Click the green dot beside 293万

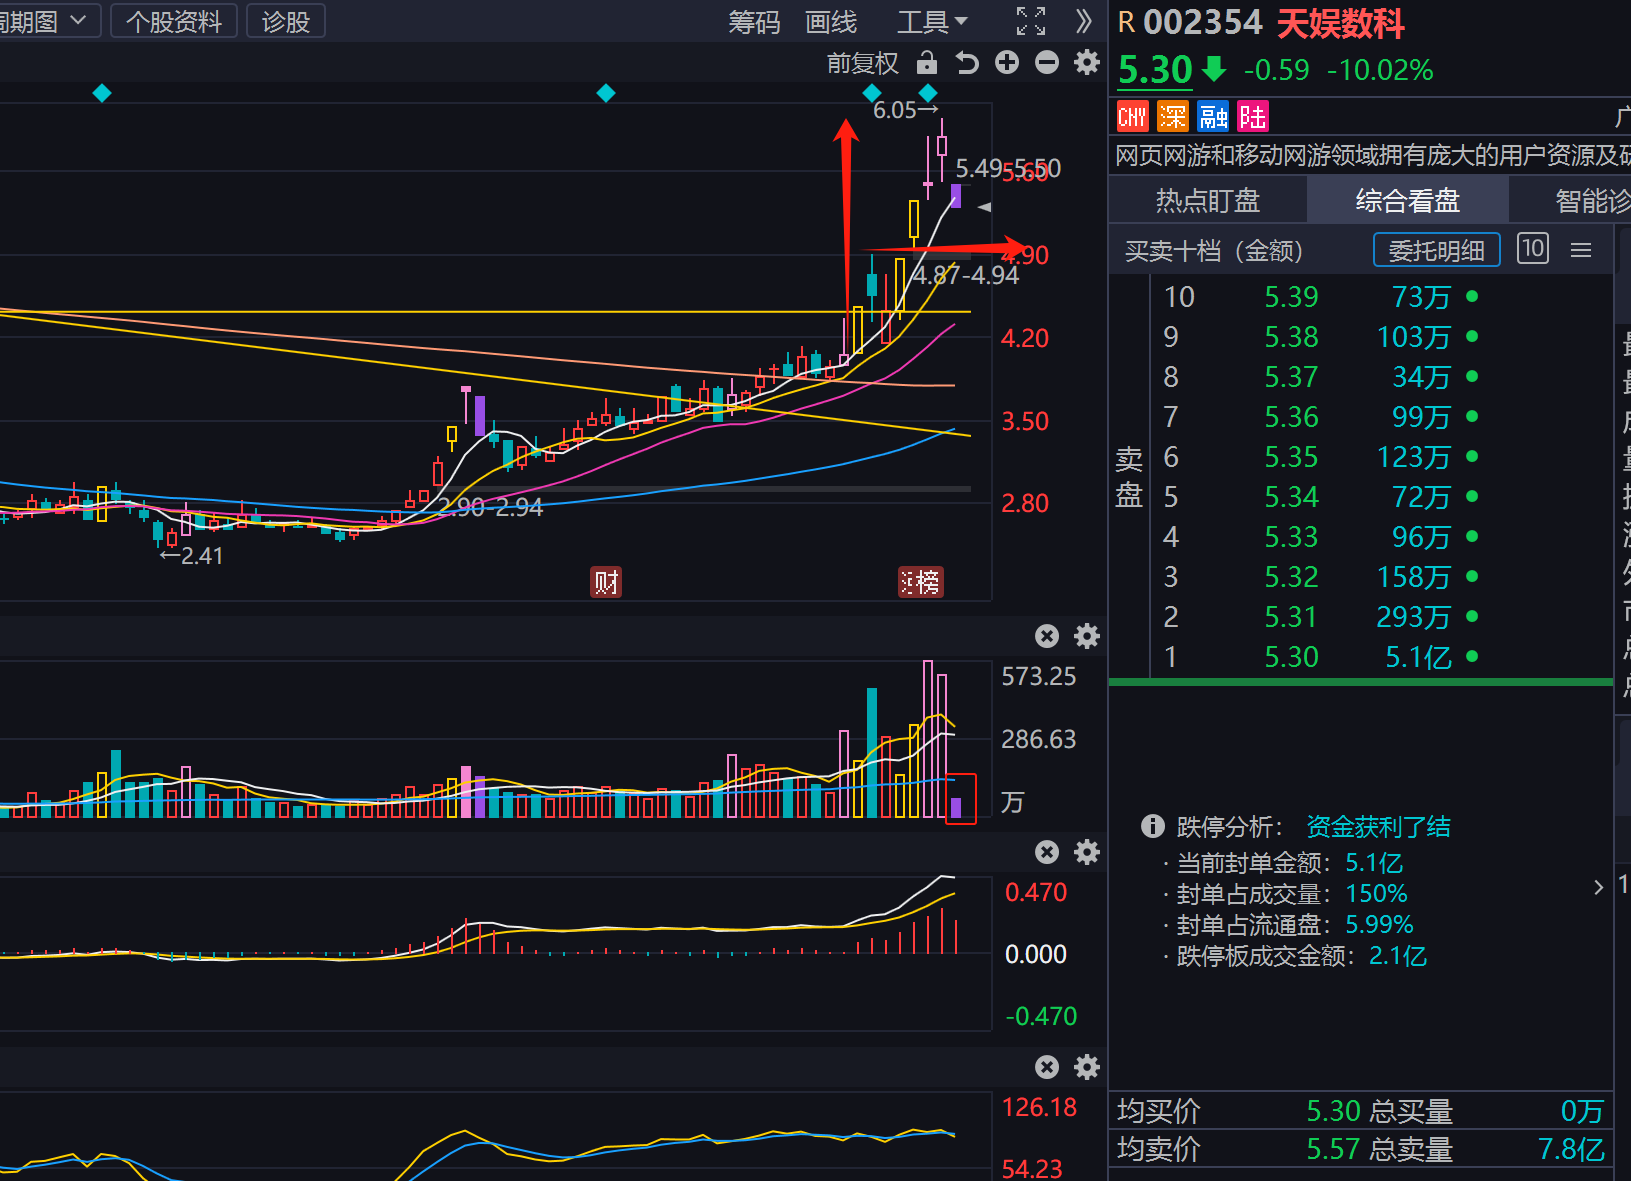point(1472,616)
